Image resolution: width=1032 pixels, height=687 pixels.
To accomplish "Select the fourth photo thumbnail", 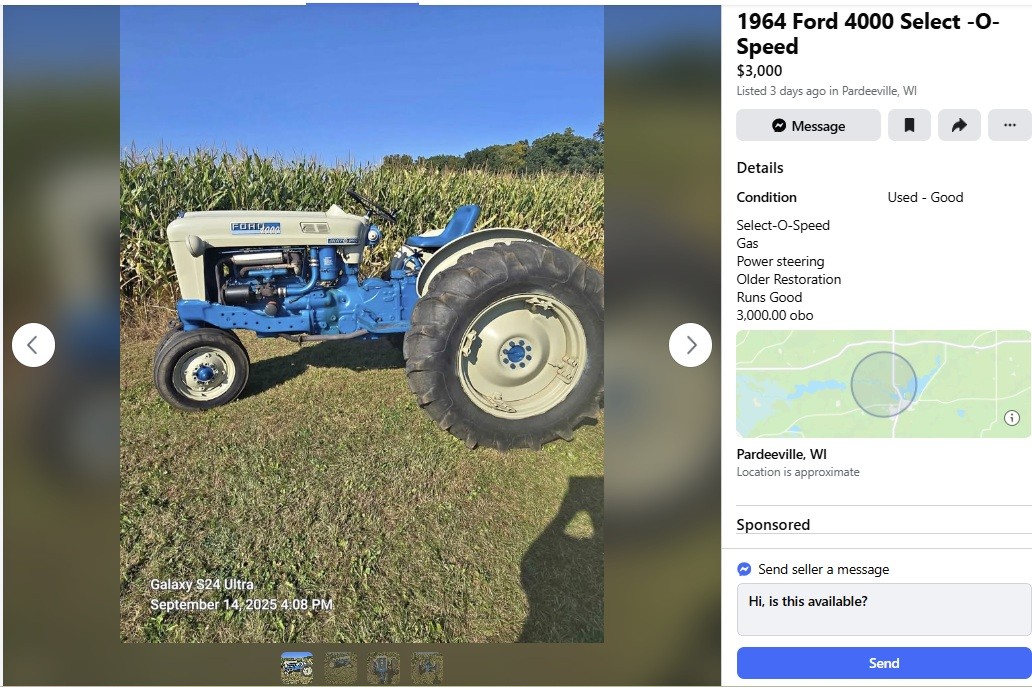I will (x=426, y=668).
